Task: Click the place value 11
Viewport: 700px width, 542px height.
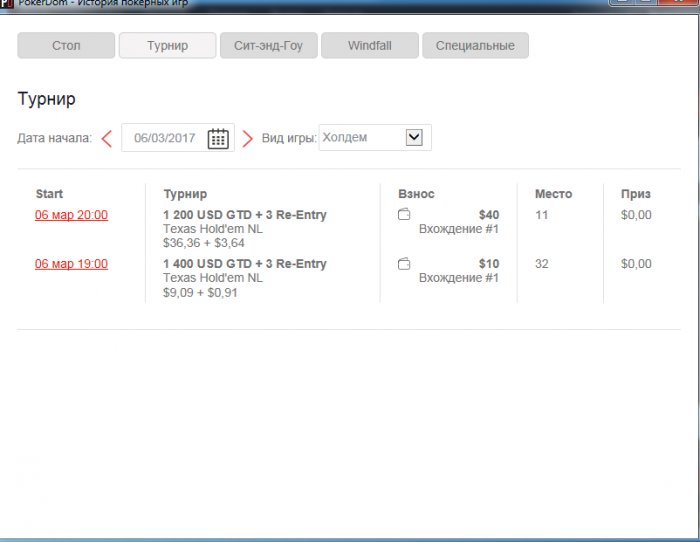Action: point(542,215)
